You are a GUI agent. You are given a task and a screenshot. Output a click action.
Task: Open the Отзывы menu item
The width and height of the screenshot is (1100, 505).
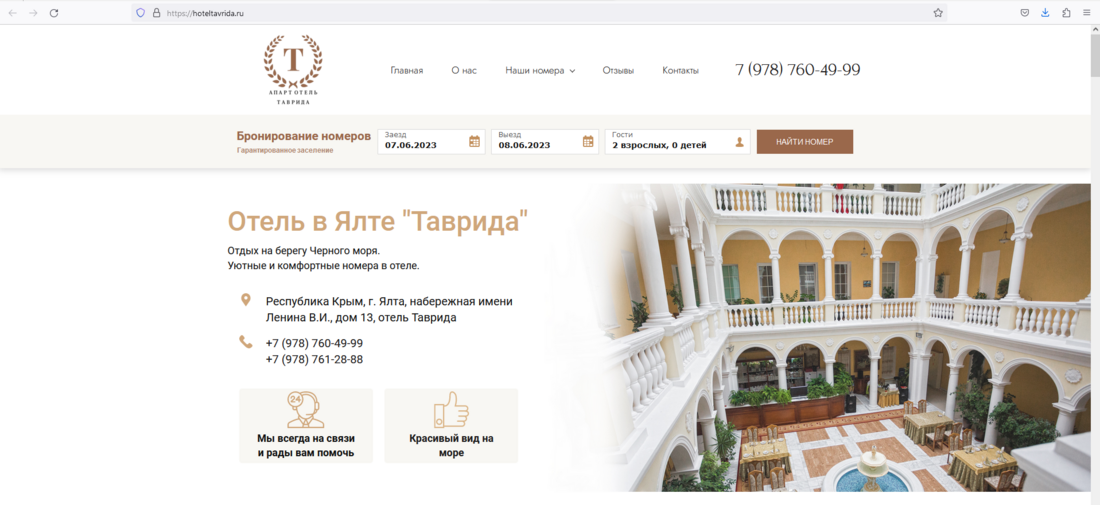pyautogui.click(x=618, y=70)
